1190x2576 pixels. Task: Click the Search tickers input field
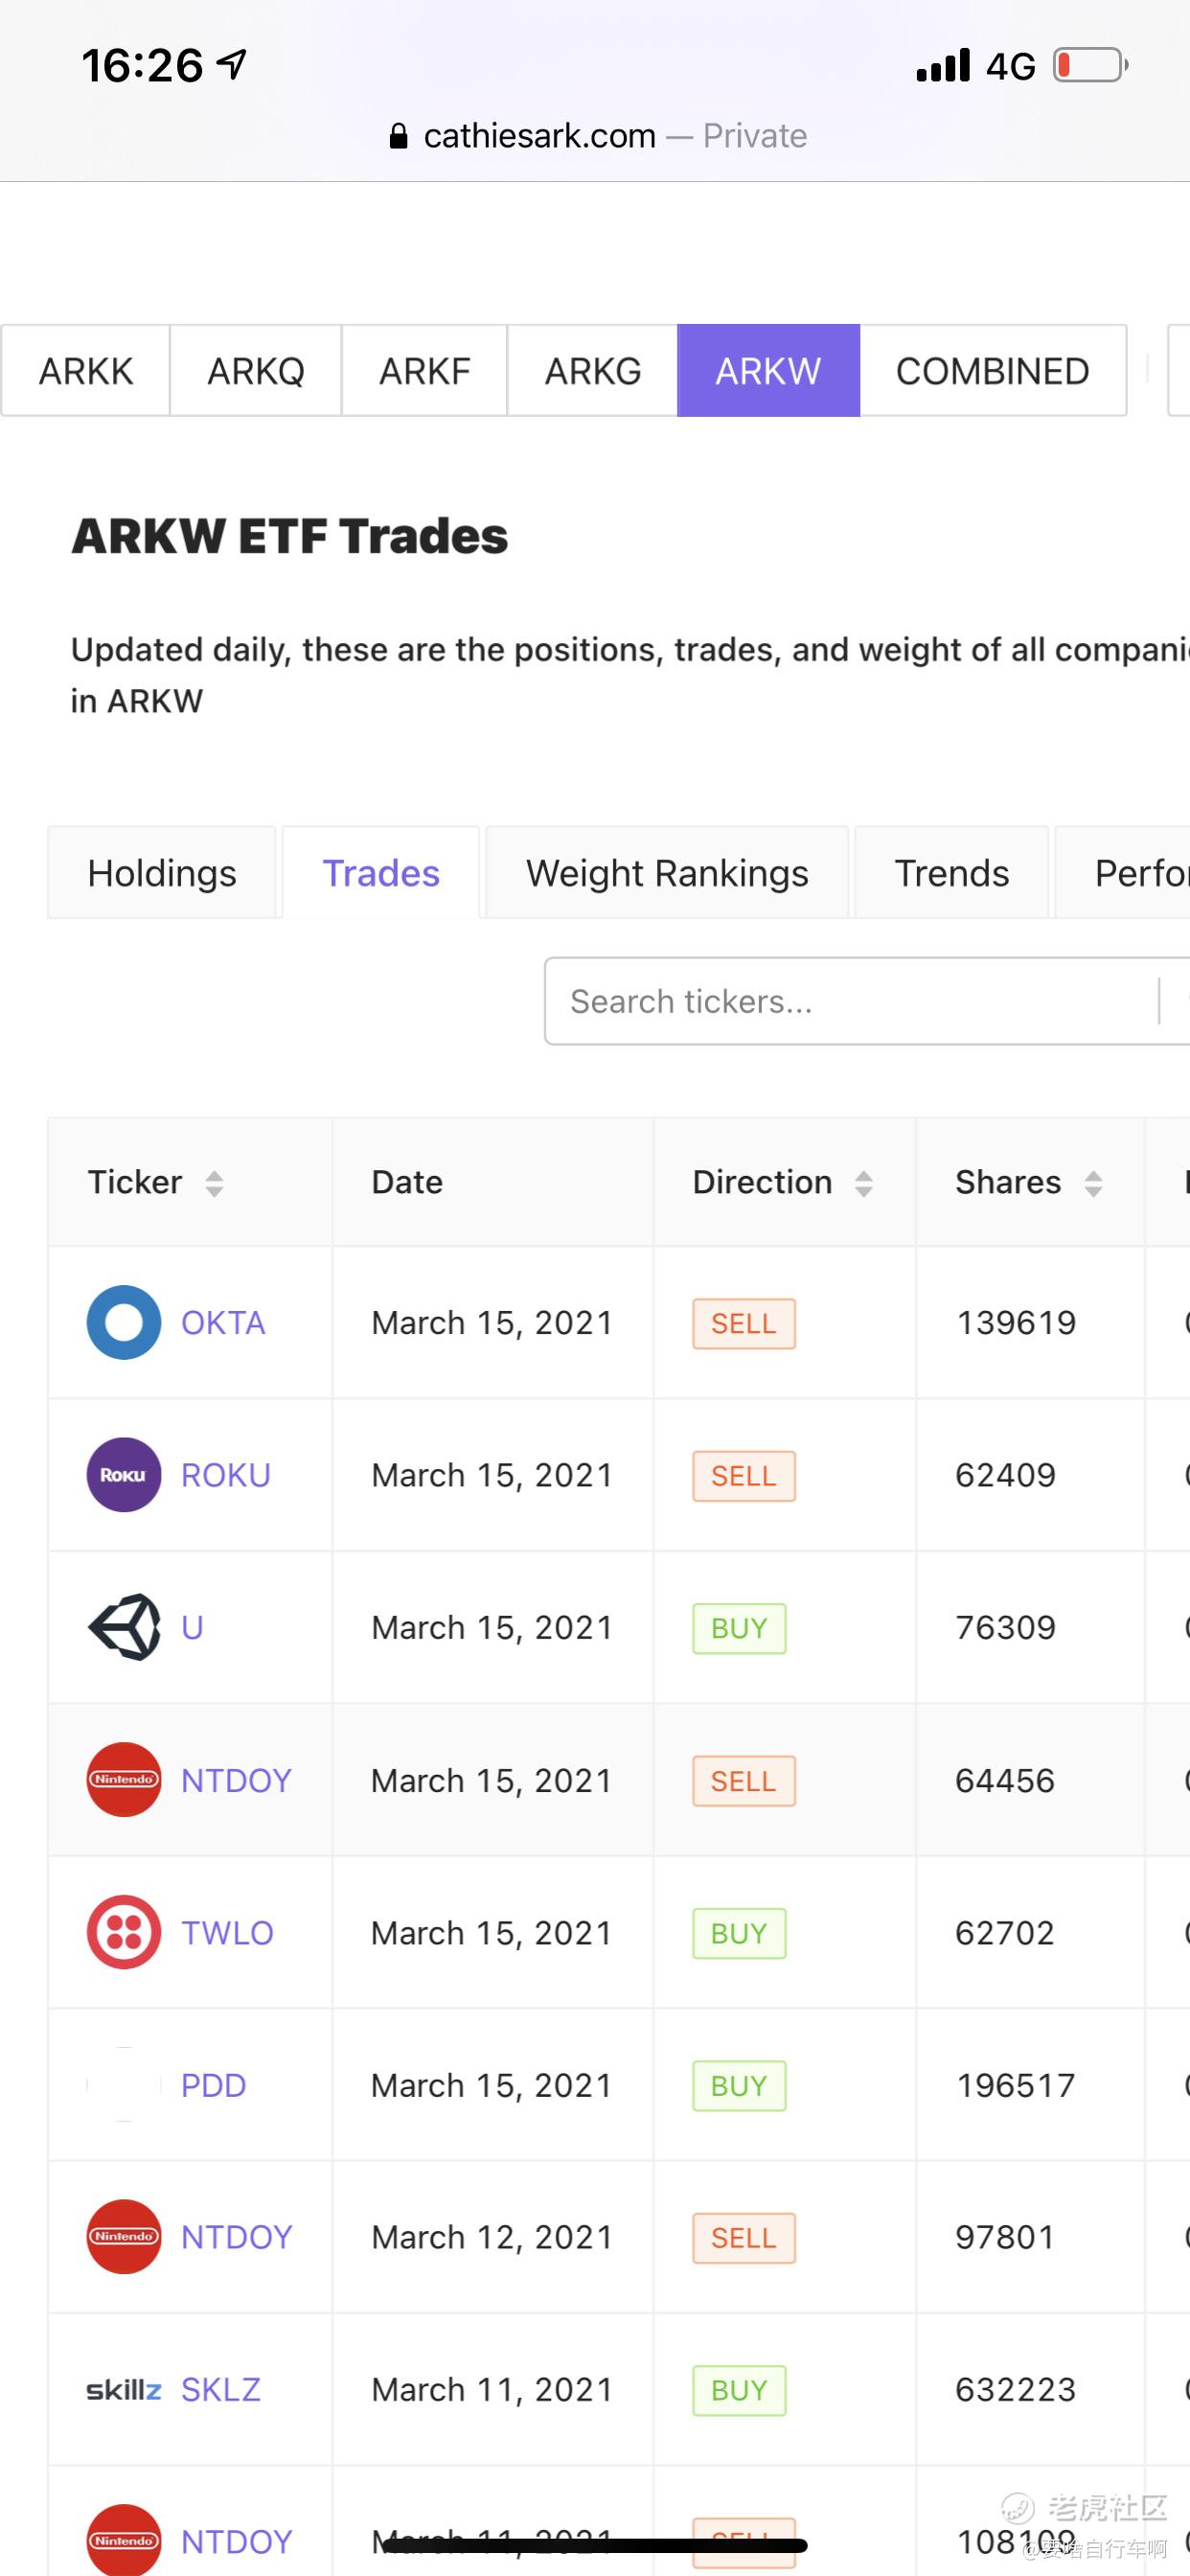[x=867, y=1001]
